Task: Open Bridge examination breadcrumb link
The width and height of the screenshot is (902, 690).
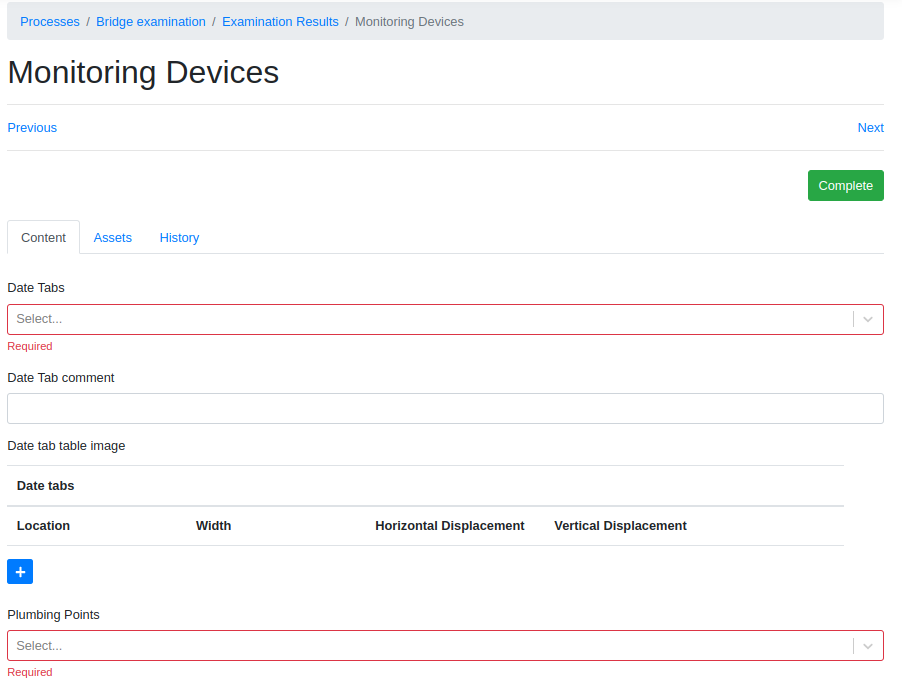Action: pos(151,22)
